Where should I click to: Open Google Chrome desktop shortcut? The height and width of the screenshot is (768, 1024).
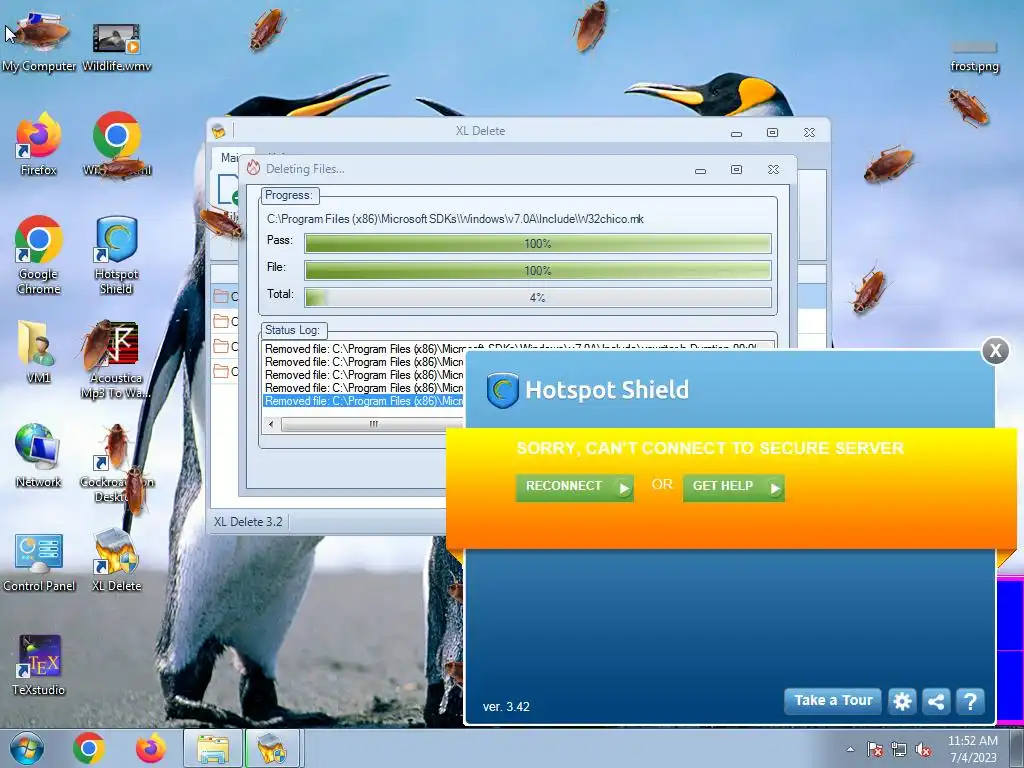(39, 255)
